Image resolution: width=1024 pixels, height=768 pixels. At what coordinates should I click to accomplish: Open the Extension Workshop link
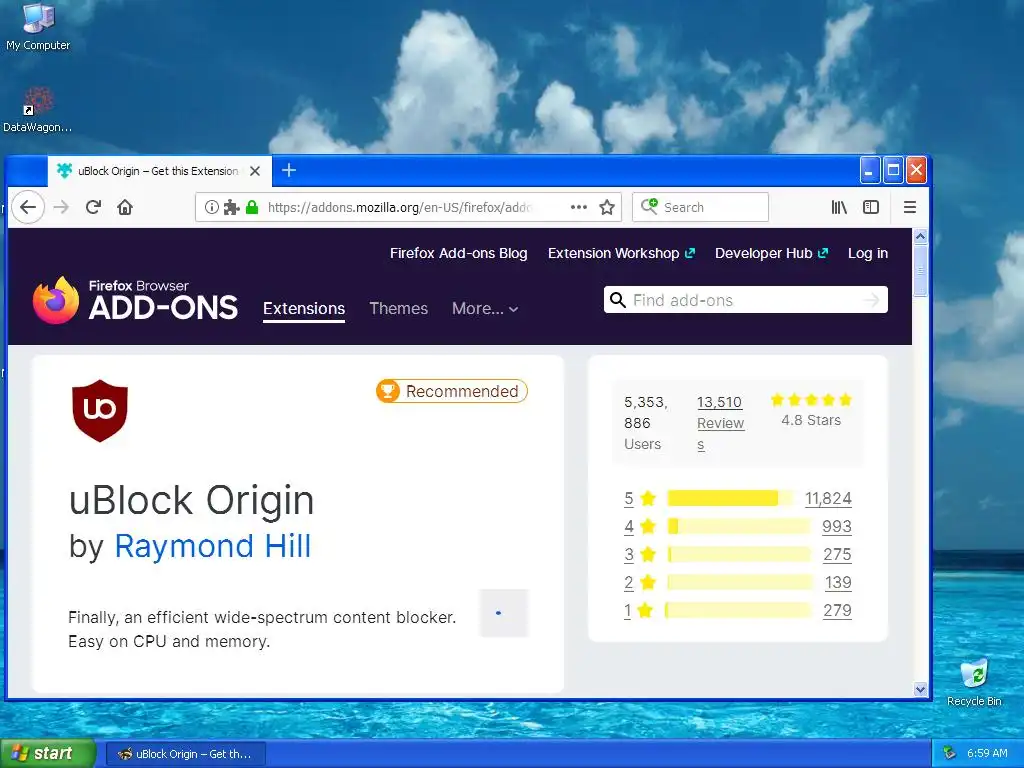(x=621, y=253)
